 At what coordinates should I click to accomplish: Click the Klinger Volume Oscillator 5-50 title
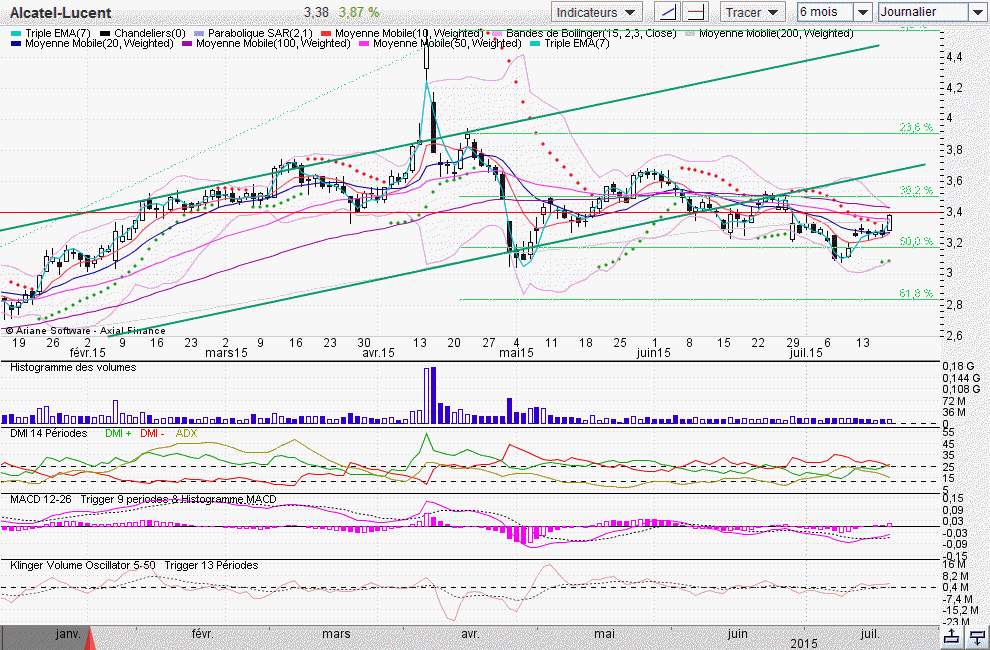click(83, 565)
